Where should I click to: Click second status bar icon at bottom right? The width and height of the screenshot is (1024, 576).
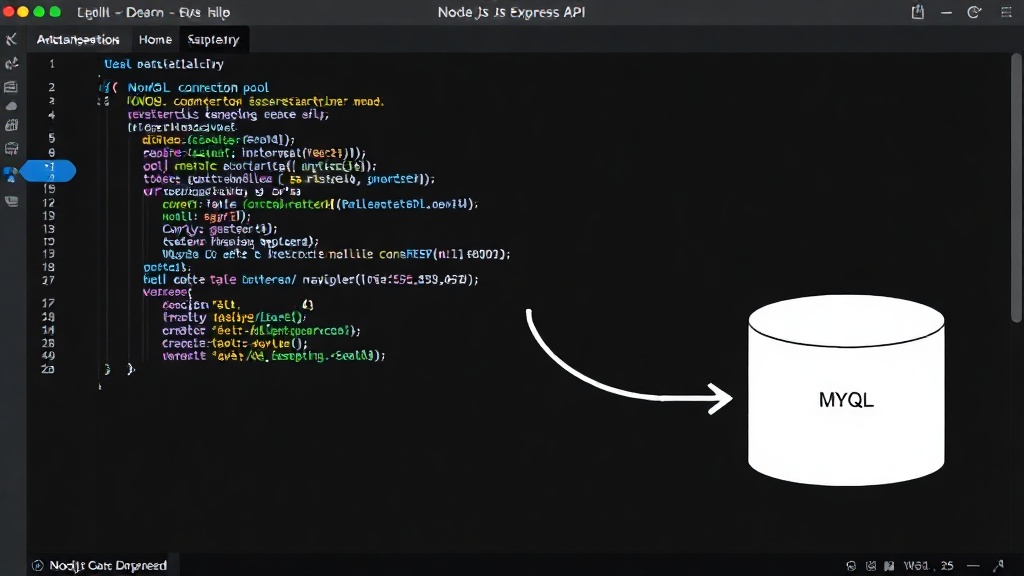[871, 566]
